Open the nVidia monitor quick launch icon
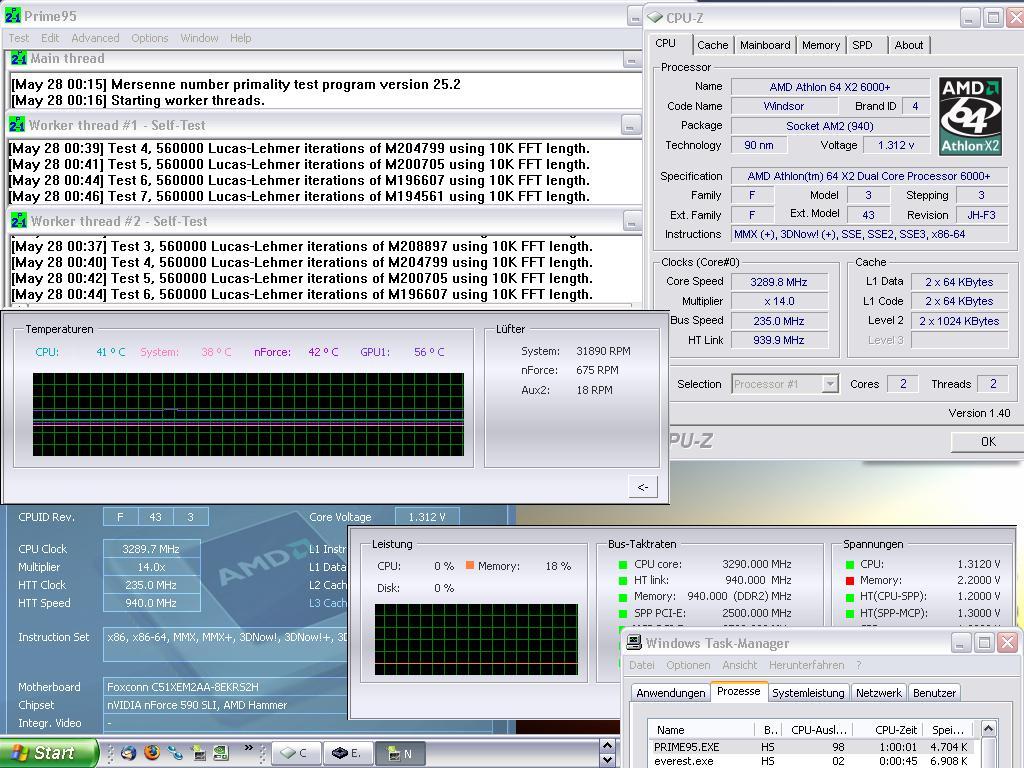Image resolution: width=1024 pixels, height=768 pixels. (x=199, y=754)
